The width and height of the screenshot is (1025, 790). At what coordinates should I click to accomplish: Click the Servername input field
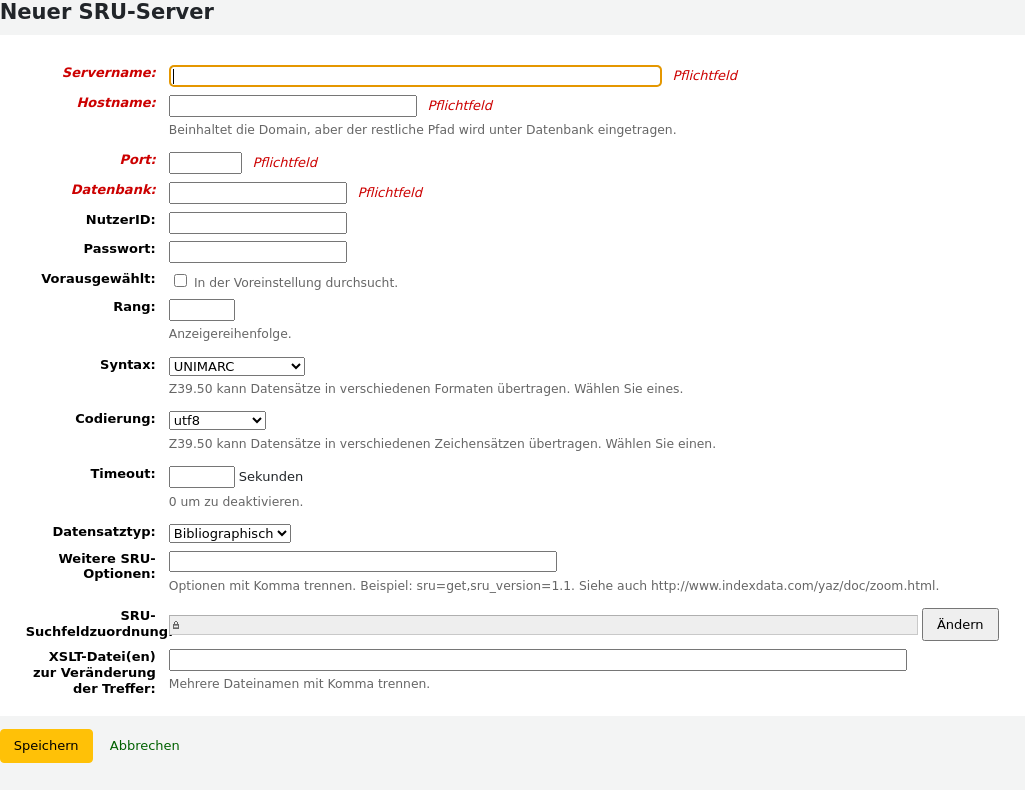[x=415, y=76]
